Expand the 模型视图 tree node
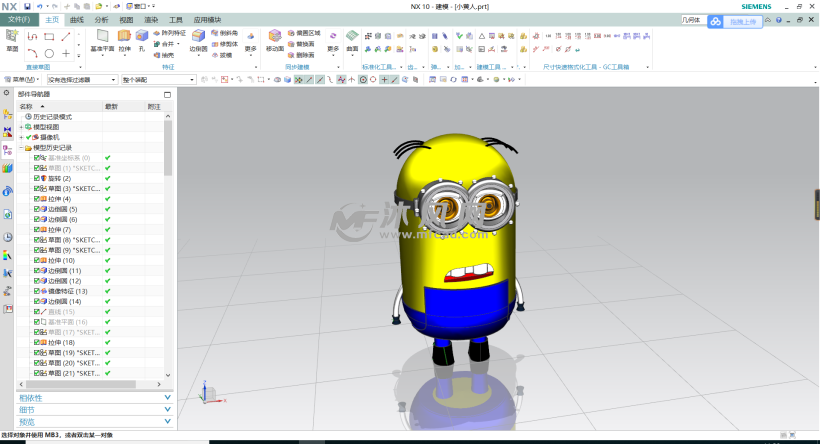The height and width of the screenshot is (444, 820). (21, 127)
